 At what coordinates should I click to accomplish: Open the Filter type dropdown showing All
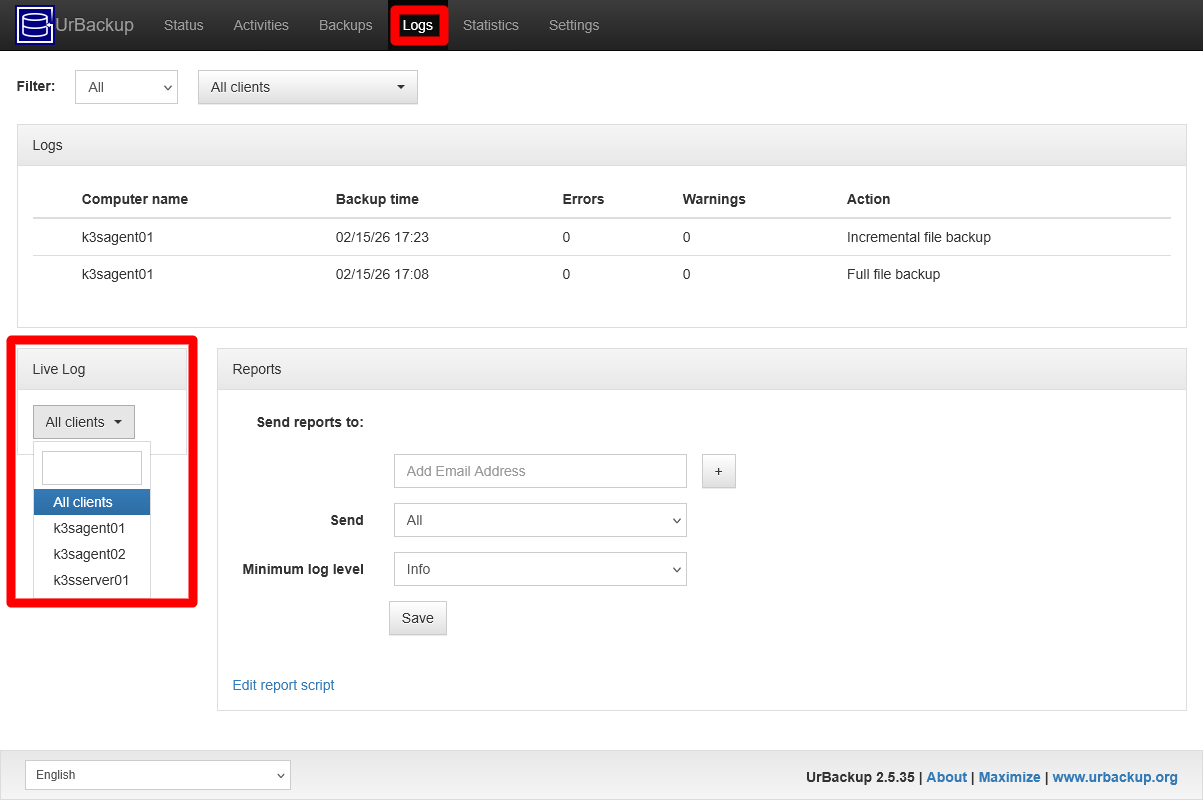pyautogui.click(x=125, y=87)
